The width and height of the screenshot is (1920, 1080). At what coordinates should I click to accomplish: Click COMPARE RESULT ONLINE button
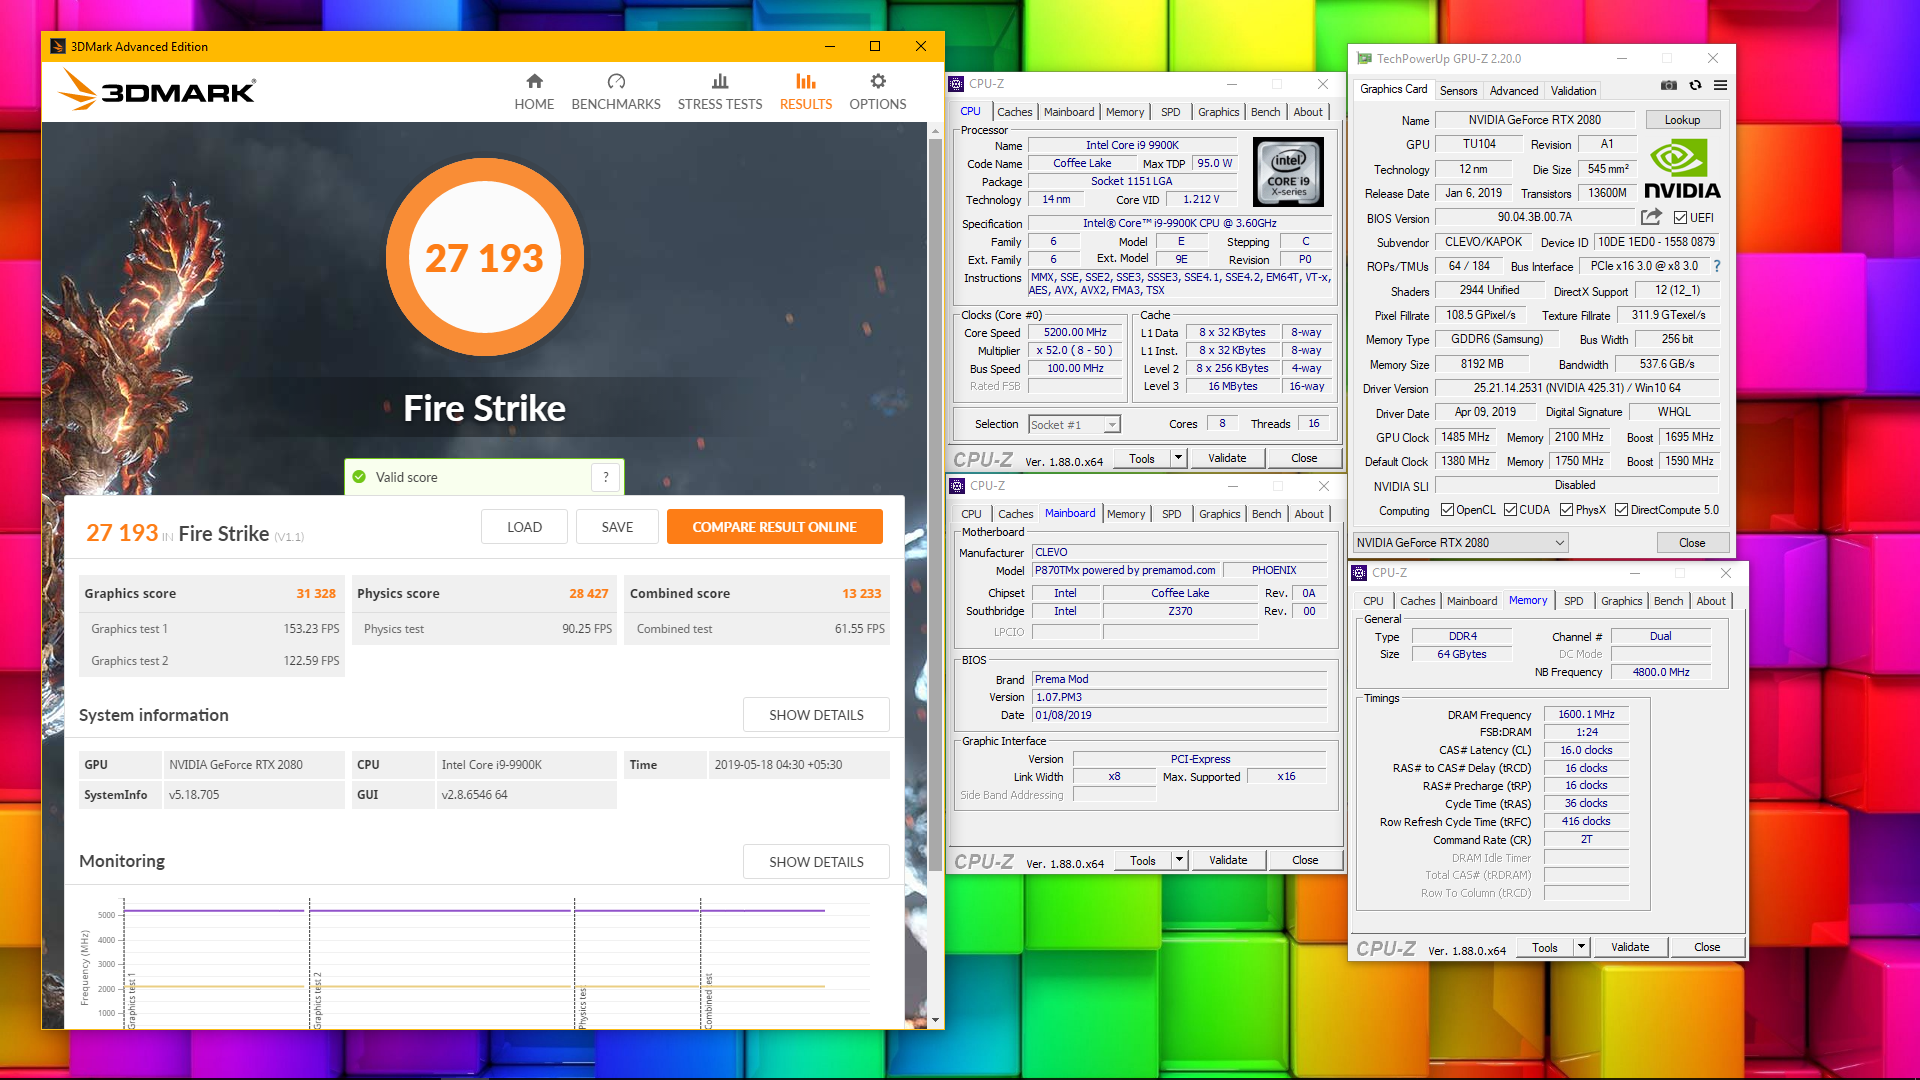(774, 527)
